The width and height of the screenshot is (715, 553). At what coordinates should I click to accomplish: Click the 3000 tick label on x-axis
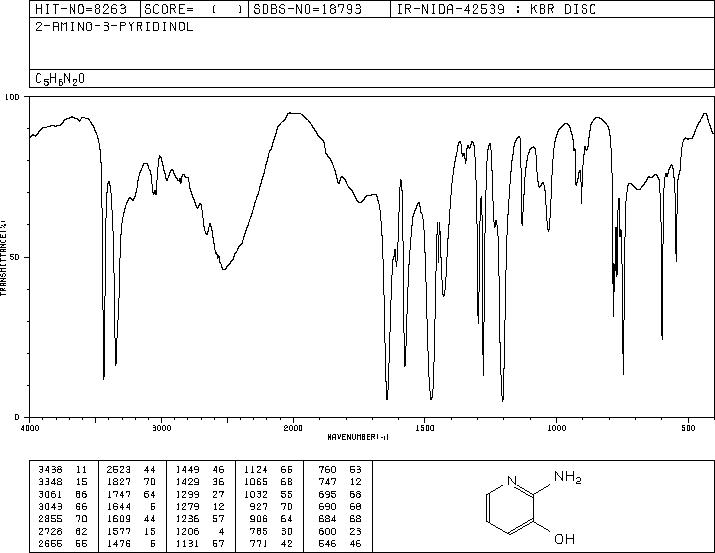(161, 428)
